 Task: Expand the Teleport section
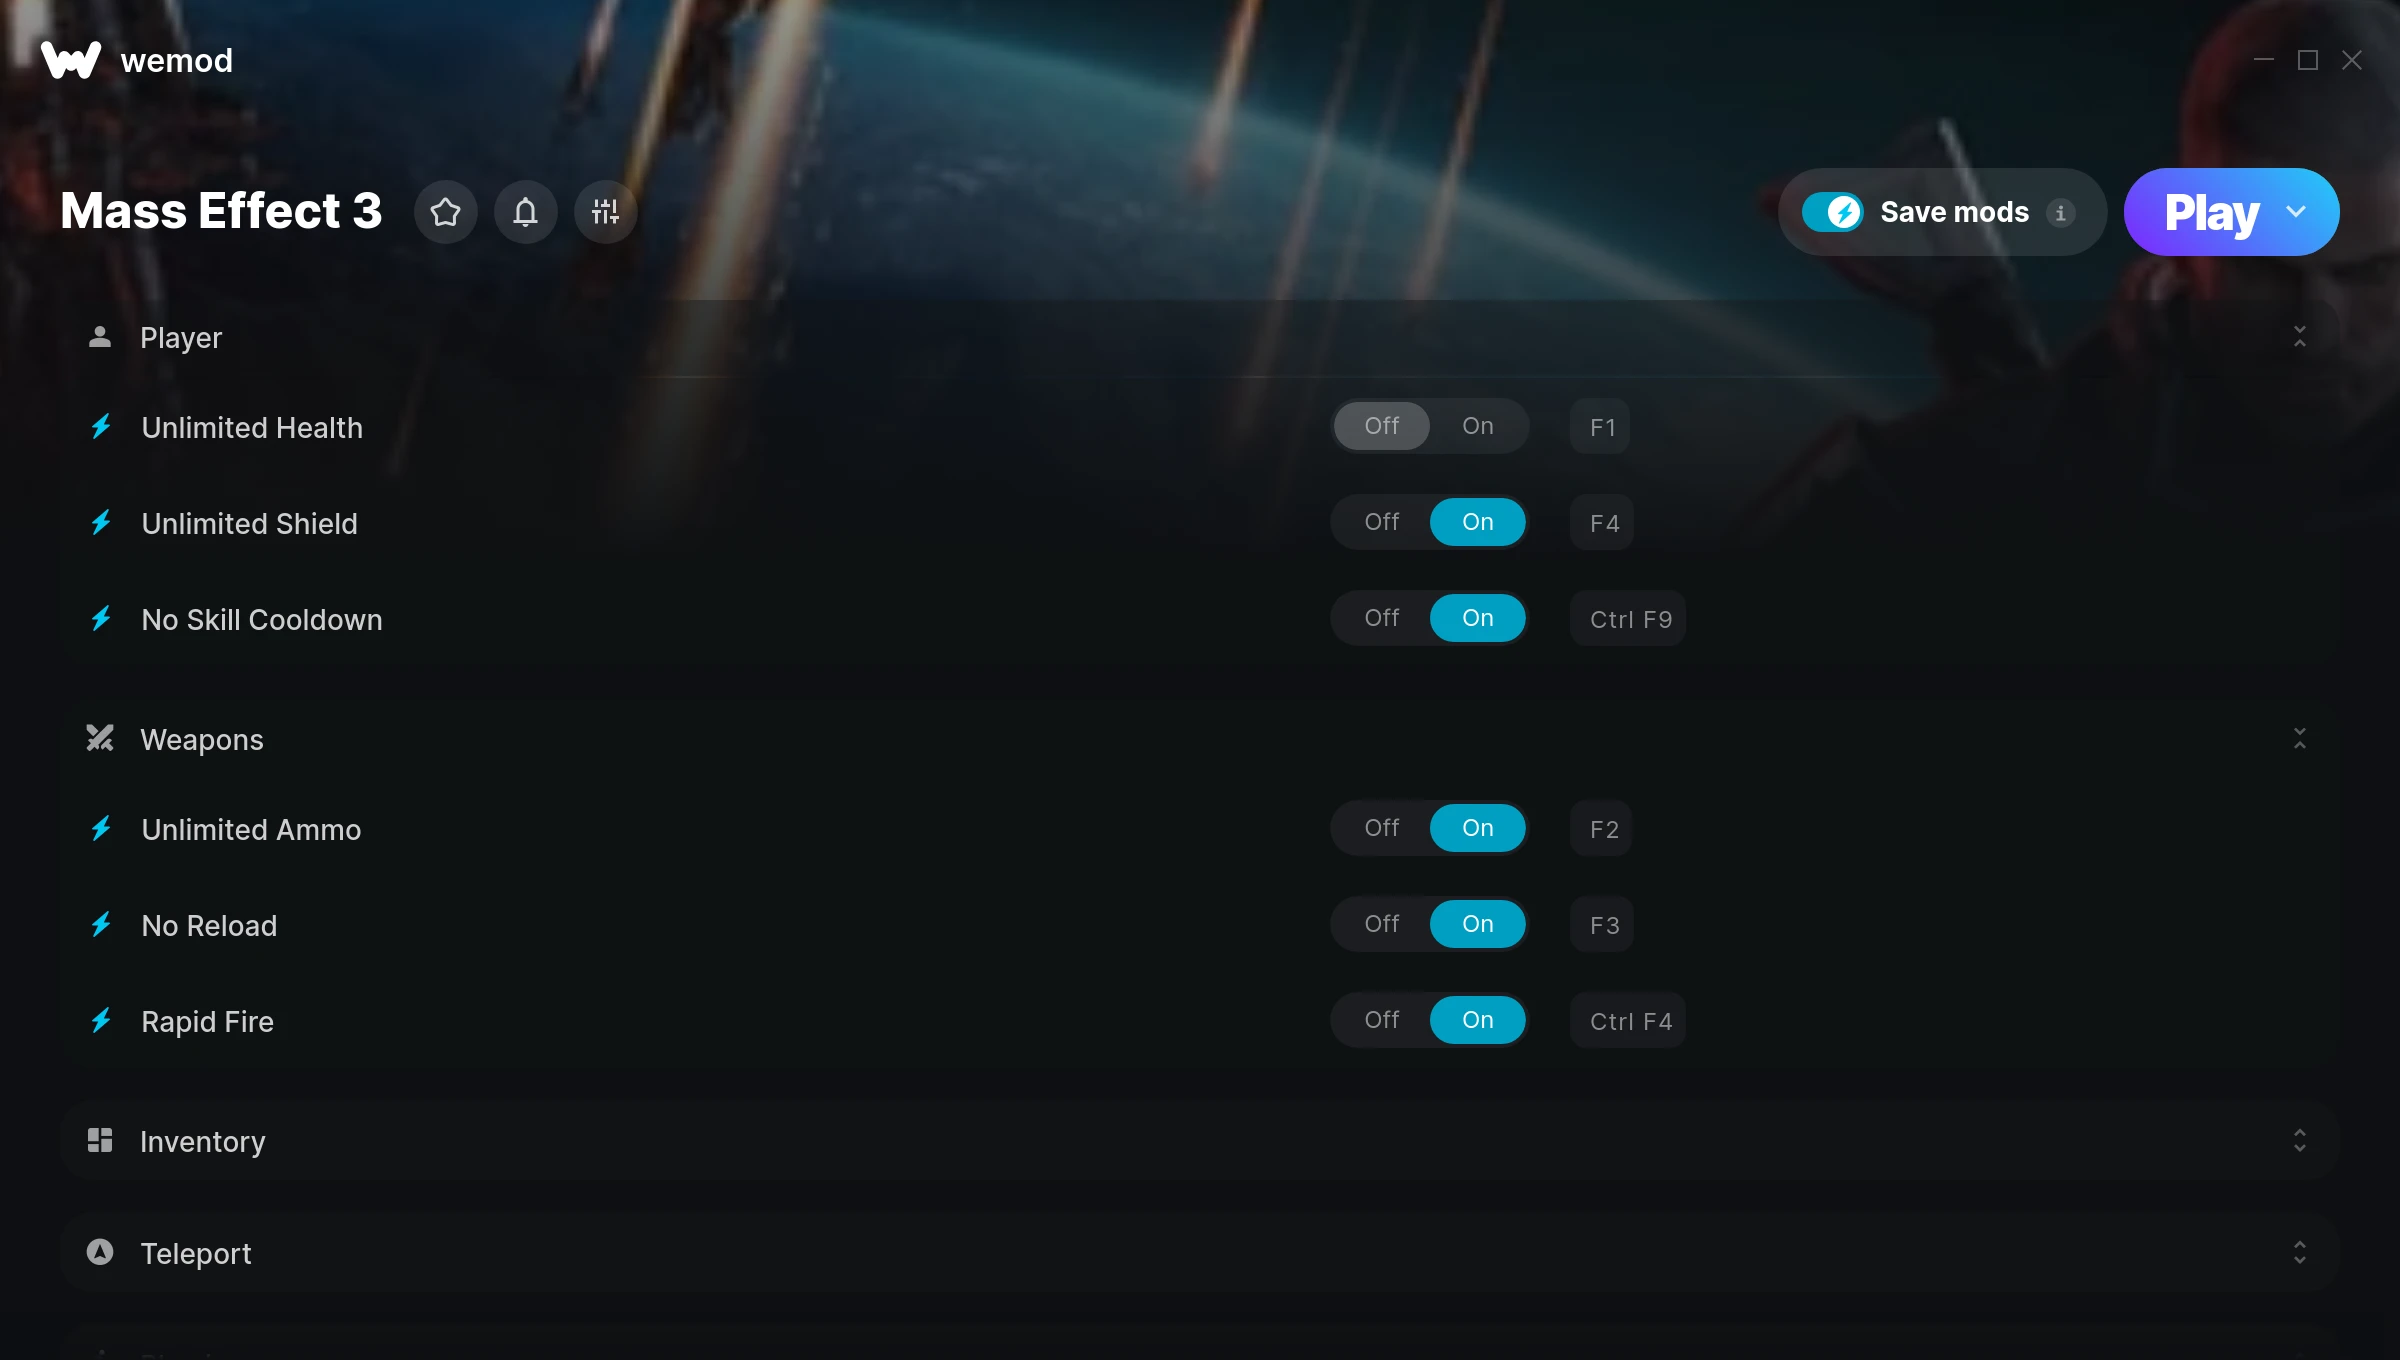click(x=2299, y=1252)
